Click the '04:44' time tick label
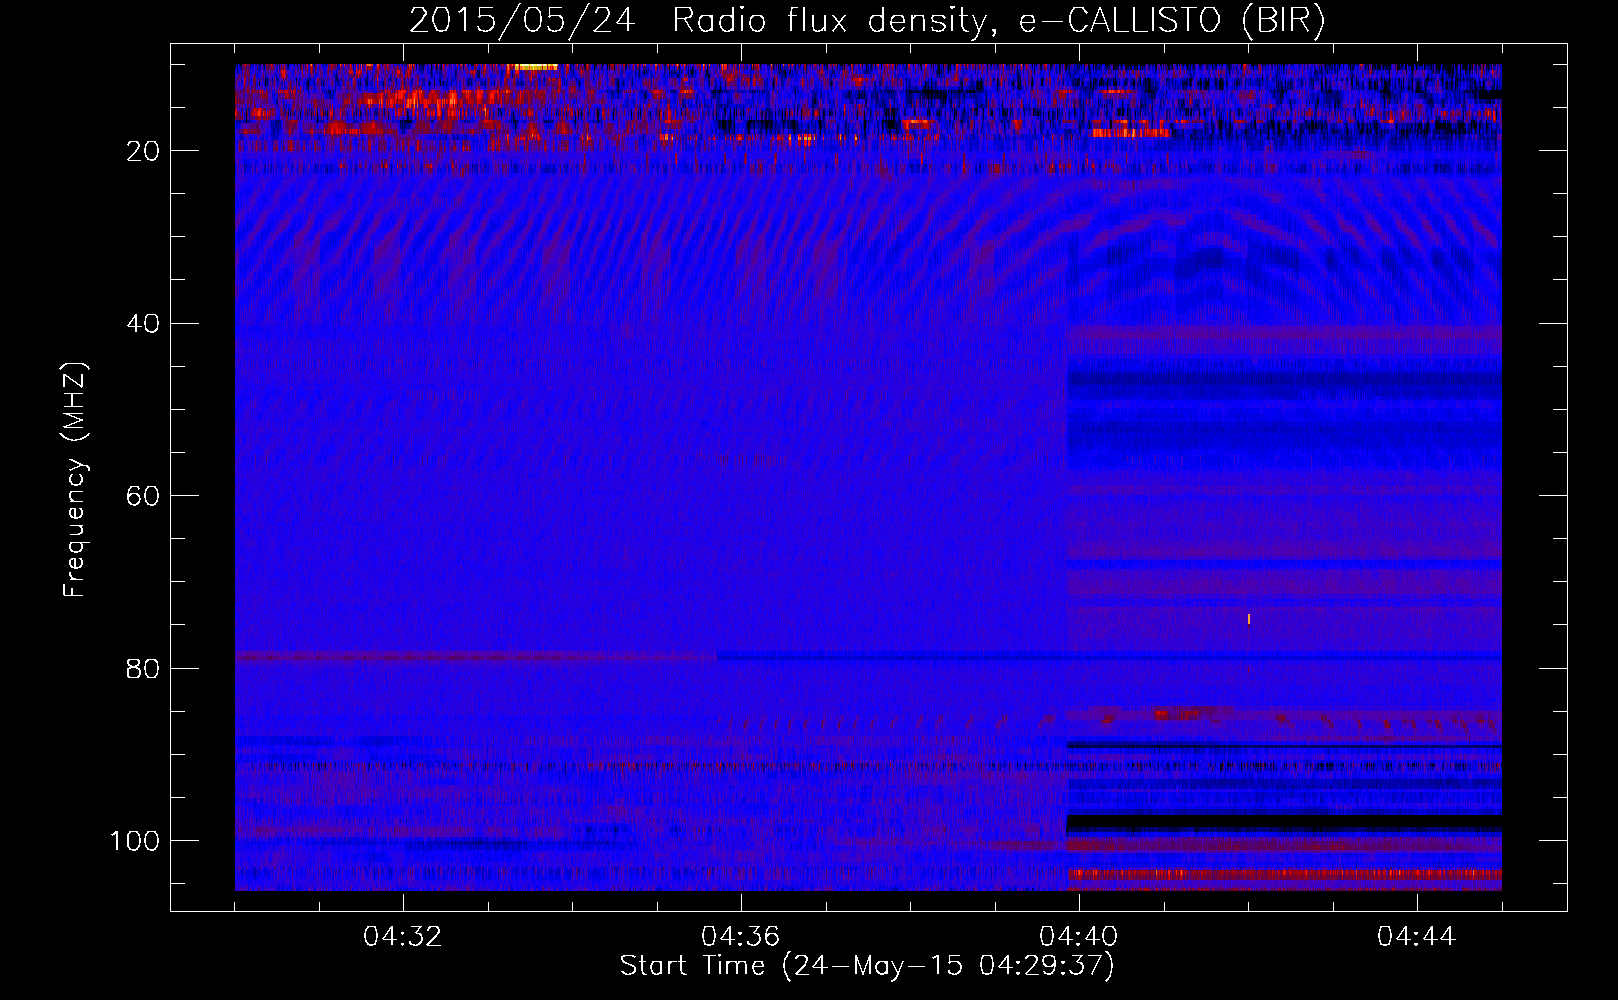The height and width of the screenshot is (1000, 1618). [1416, 937]
